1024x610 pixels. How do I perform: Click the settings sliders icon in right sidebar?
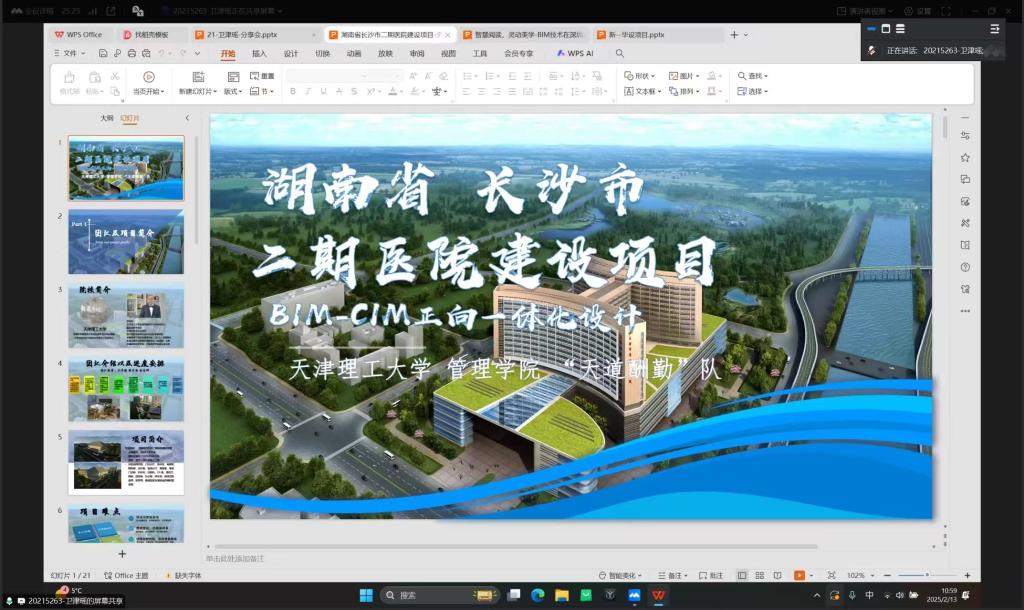tap(965, 135)
